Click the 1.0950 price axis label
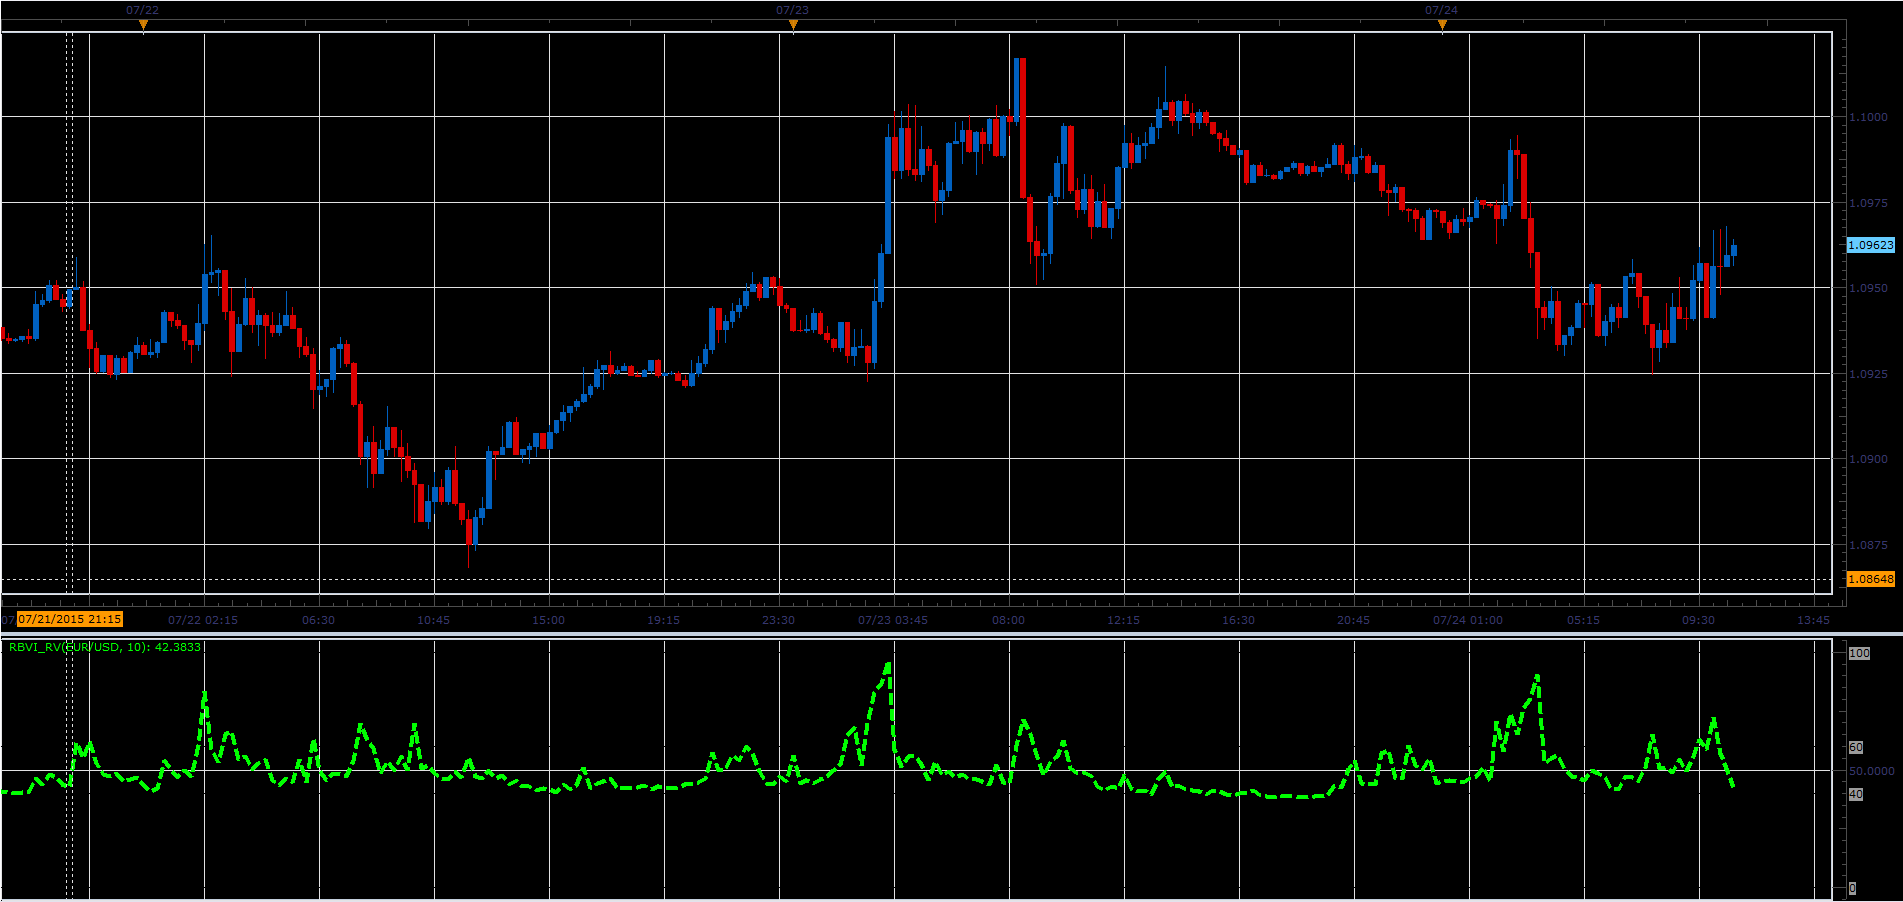Image resolution: width=1903 pixels, height=902 pixels. pyautogui.click(x=1868, y=288)
